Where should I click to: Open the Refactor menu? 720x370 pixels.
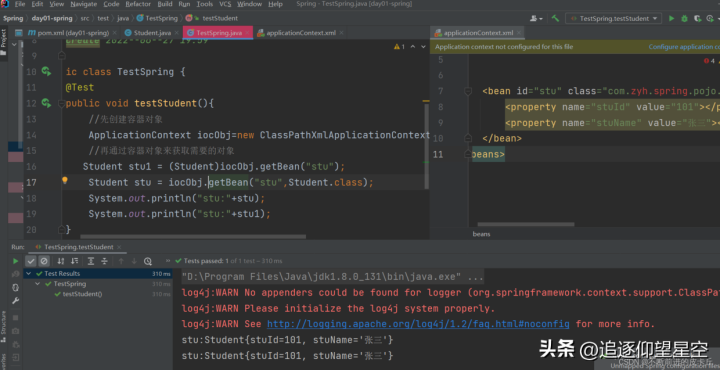point(138,4)
